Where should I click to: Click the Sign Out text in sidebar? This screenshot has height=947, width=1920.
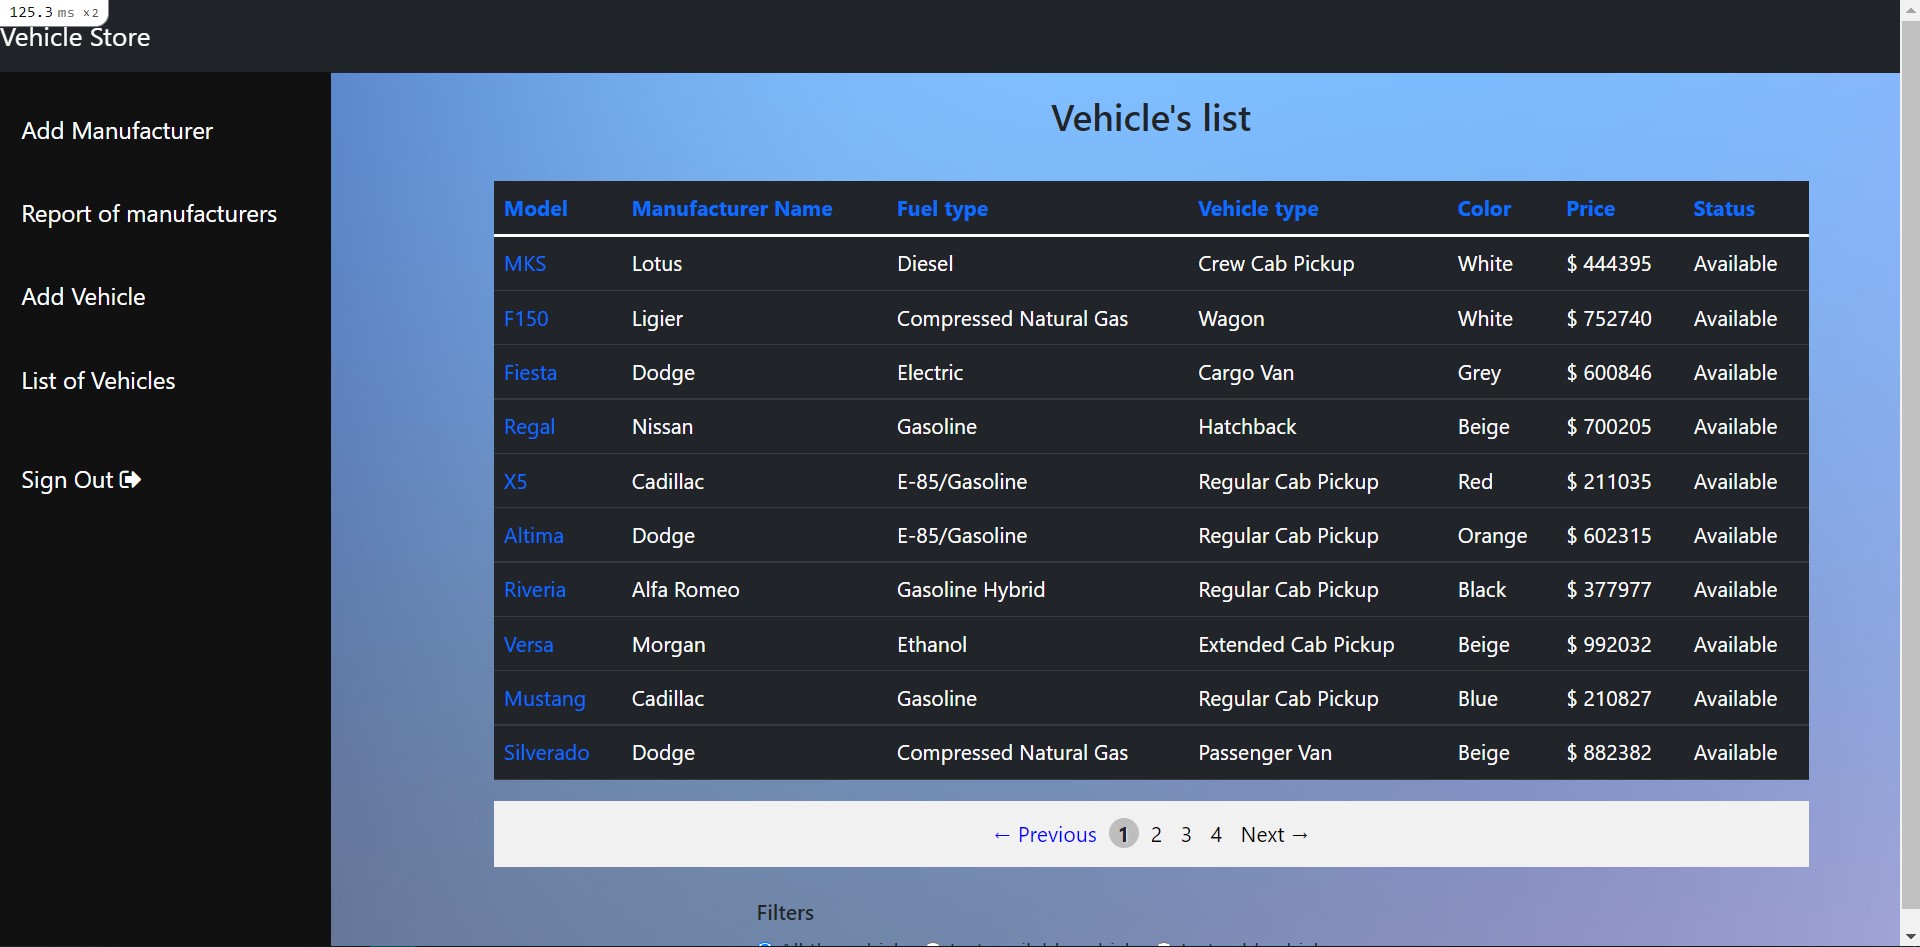(67, 480)
